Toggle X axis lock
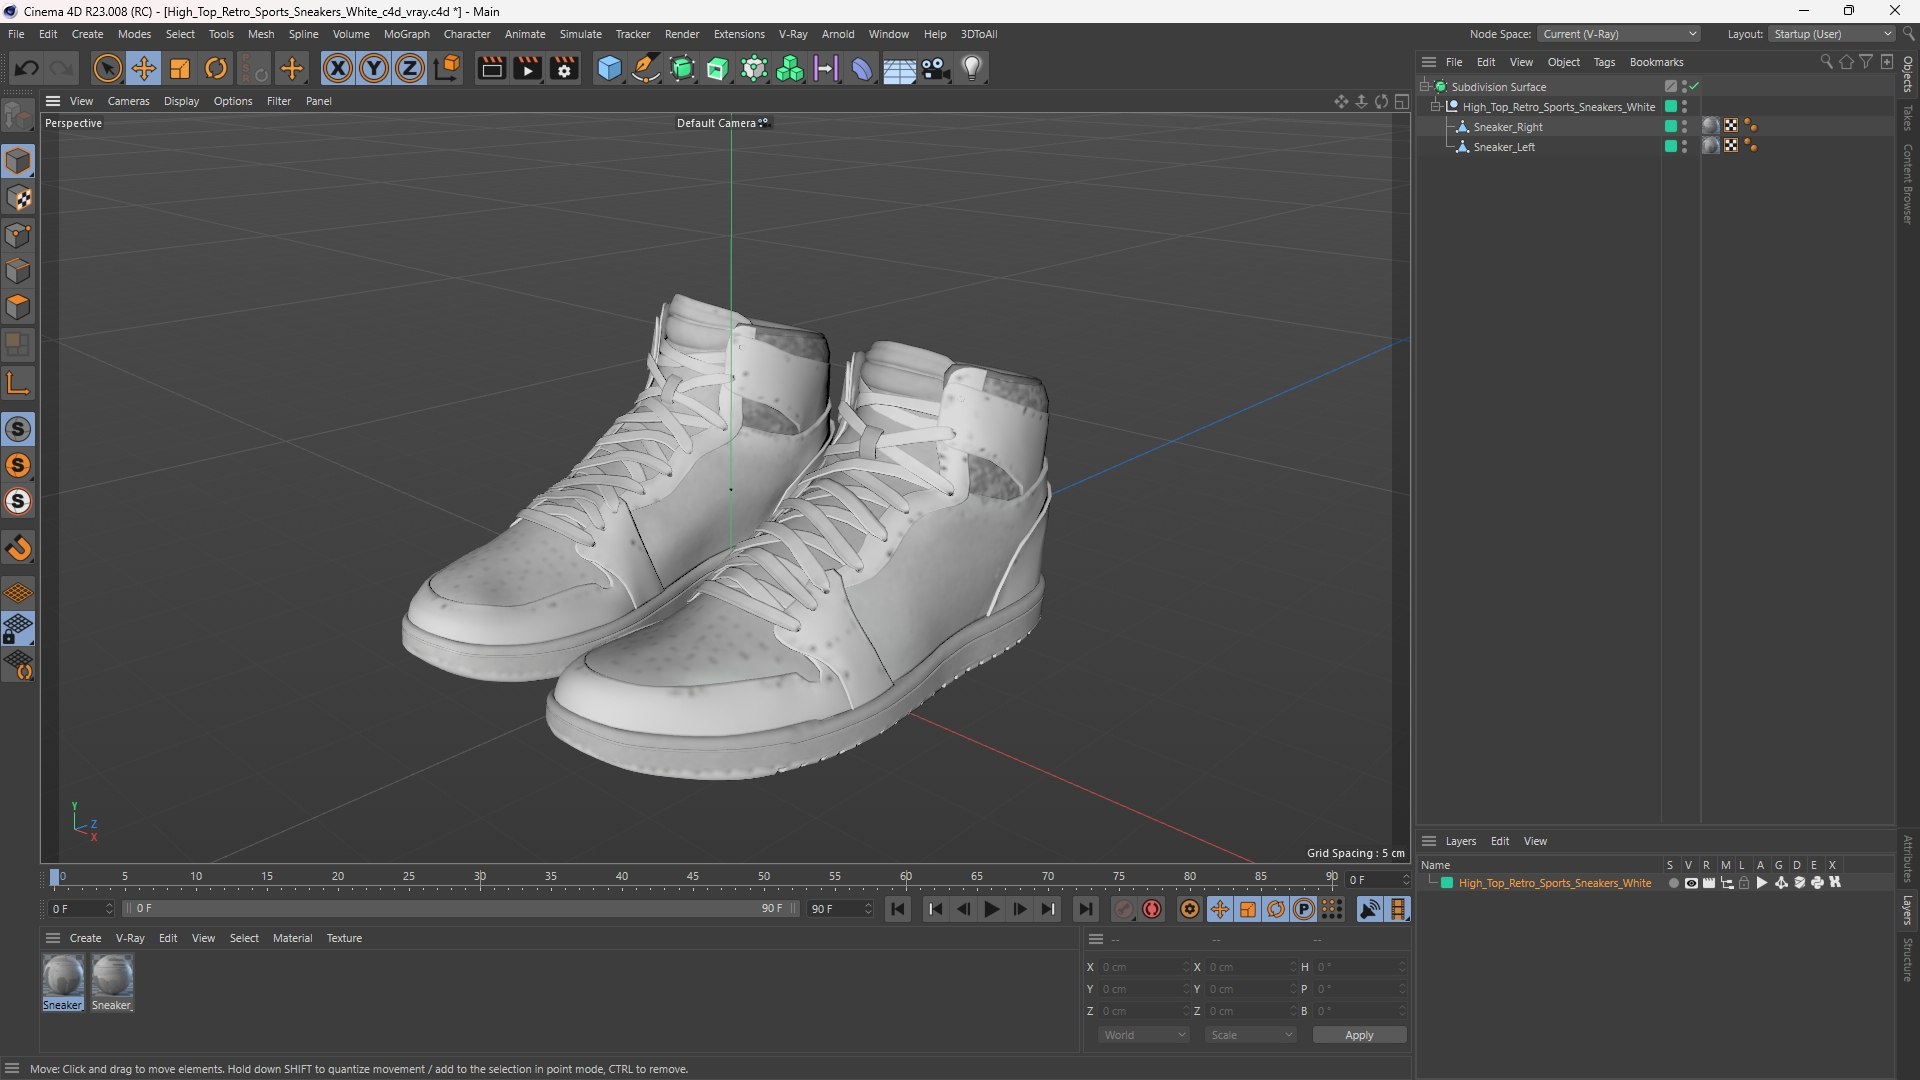 [338, 68]
